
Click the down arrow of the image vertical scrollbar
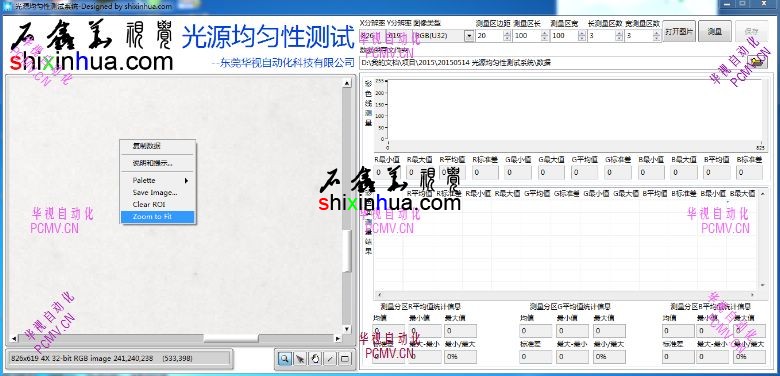coord(347,329)
